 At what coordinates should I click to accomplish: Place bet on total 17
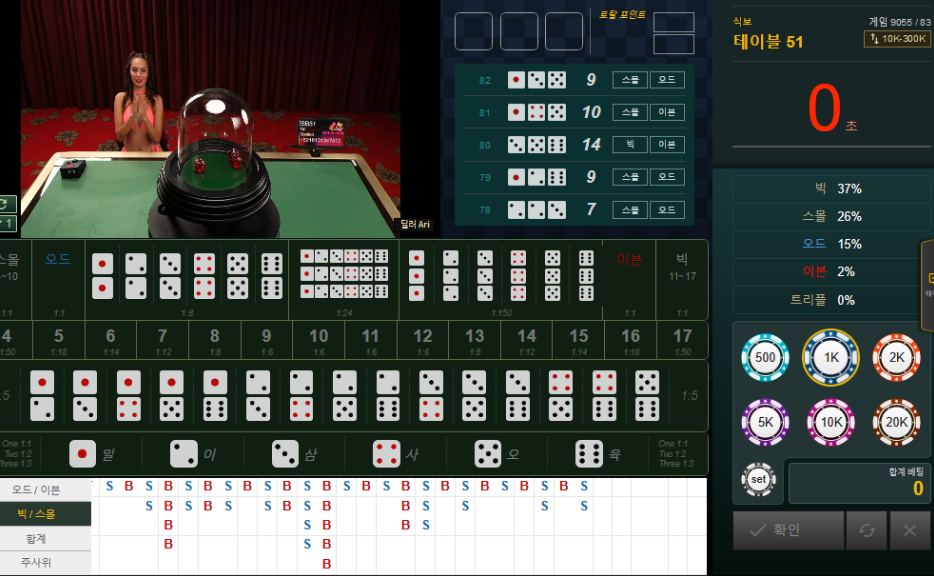[x=682, y=341]
